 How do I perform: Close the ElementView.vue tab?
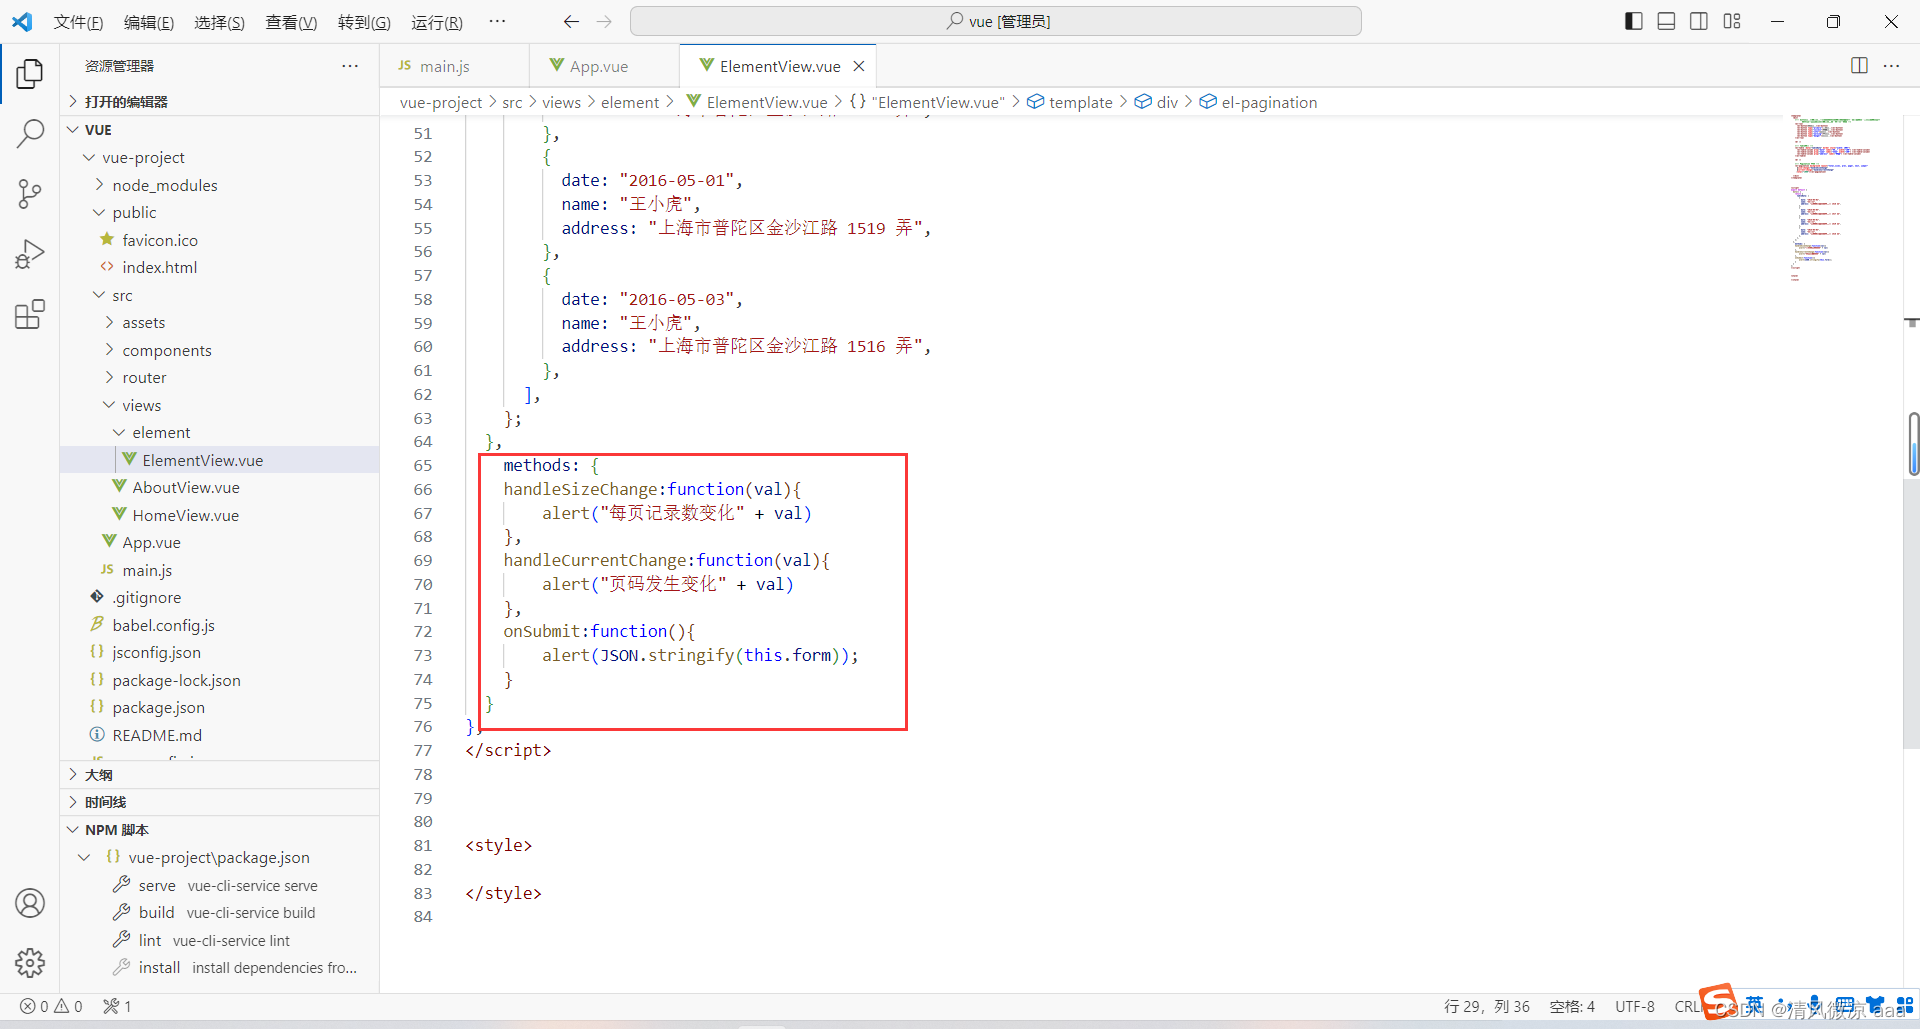[x=858, y=66]
